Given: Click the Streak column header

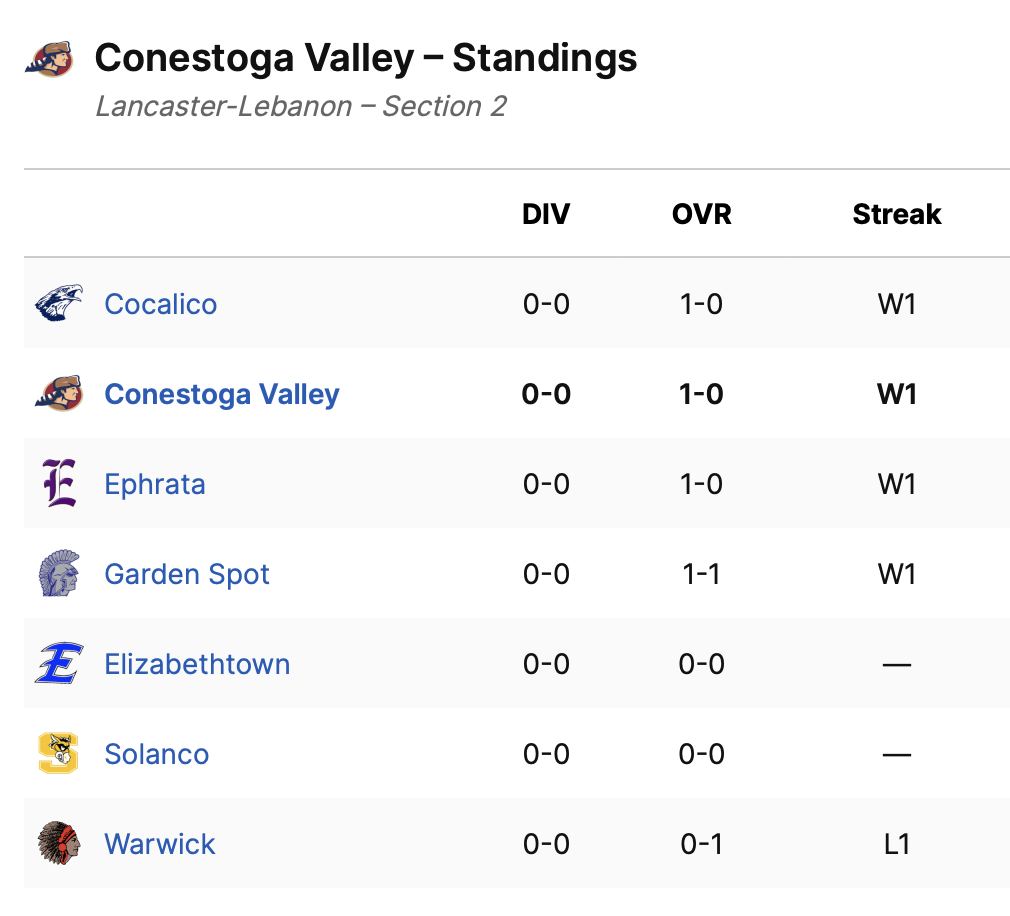Looking at the screenshot, I should click(897, 214).
